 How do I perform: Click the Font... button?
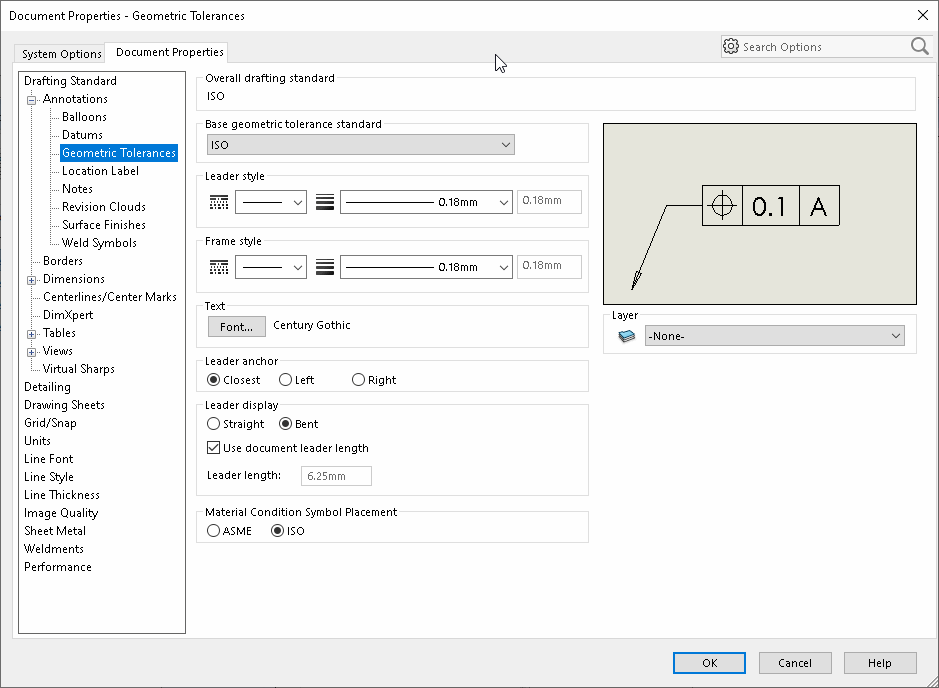click(x=237, y=327)
